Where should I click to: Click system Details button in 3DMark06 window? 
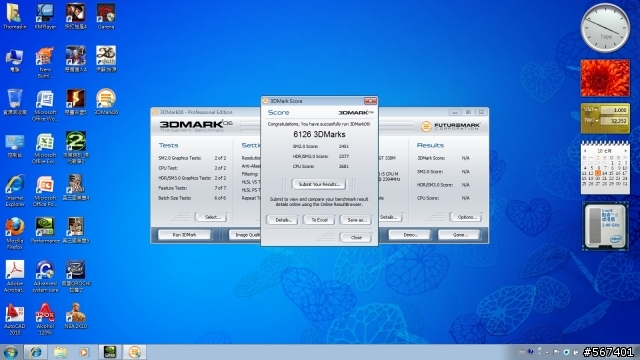point(390,217)
